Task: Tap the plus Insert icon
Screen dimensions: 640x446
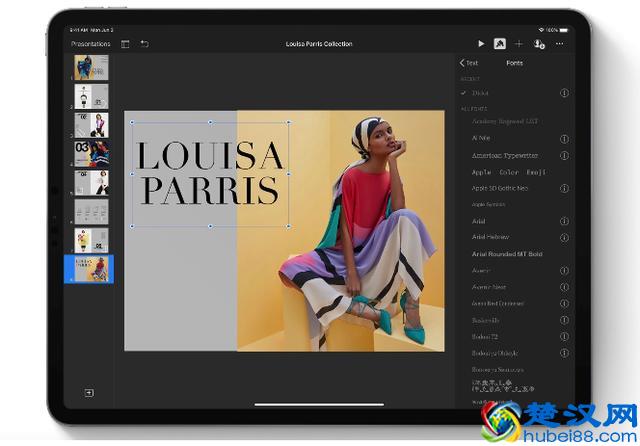Action: pos(519,44)
